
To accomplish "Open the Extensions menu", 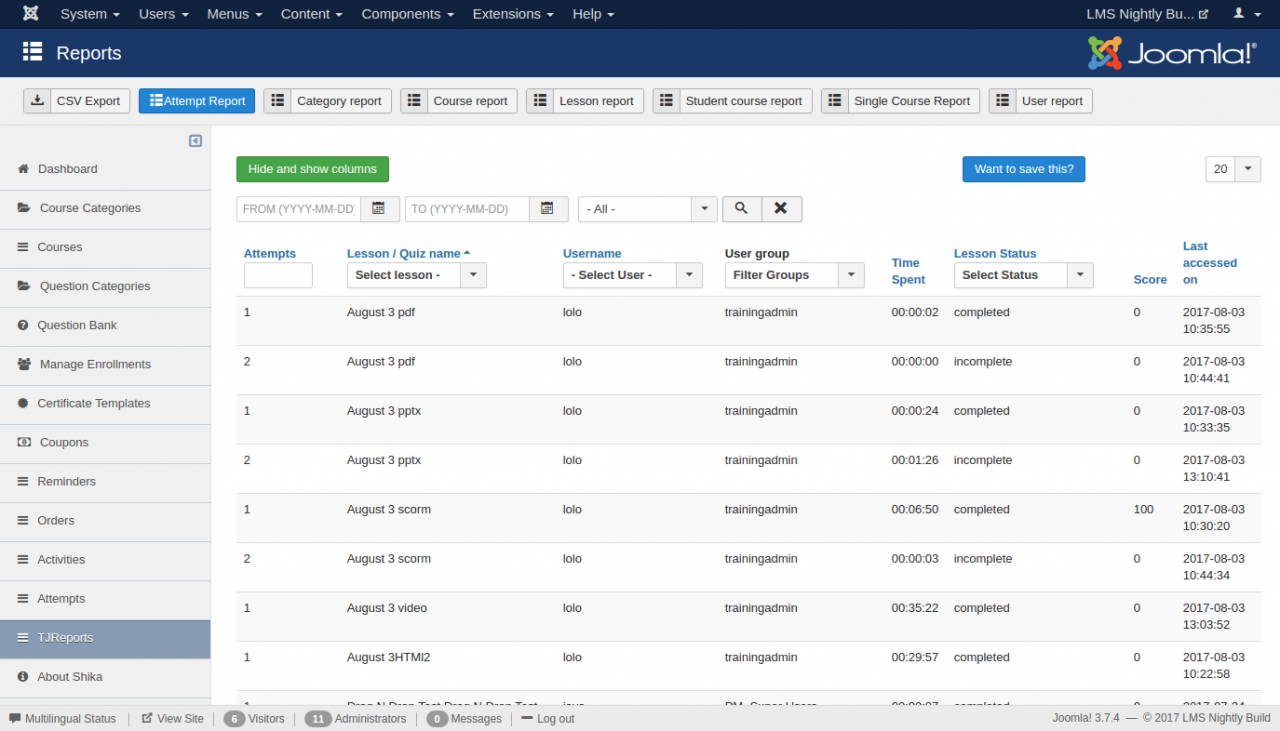I will click(513, 14).
